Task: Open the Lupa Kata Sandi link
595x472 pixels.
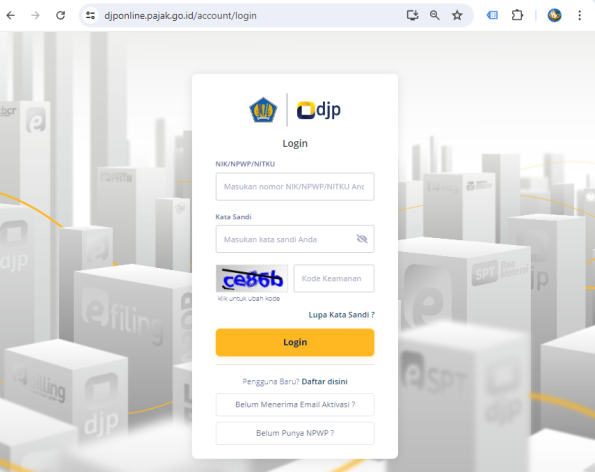Action: pos(342,315)
